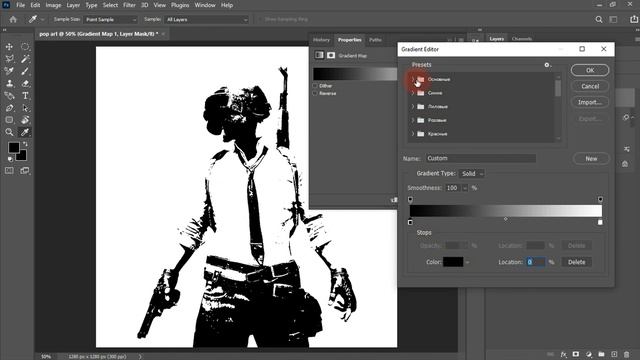This screenshot has width=640, height=360.
Task: Open the presets gear menu
Action: (x=547, y=65)
